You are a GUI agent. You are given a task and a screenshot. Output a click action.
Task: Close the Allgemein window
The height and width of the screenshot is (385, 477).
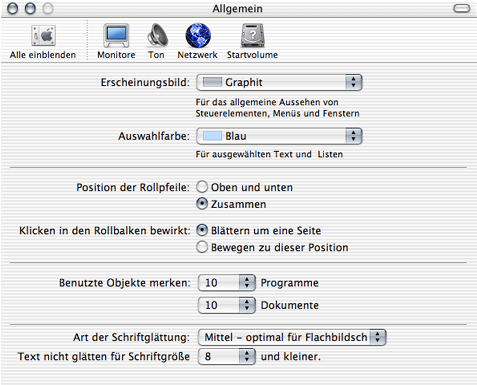[x=13, y=9]
